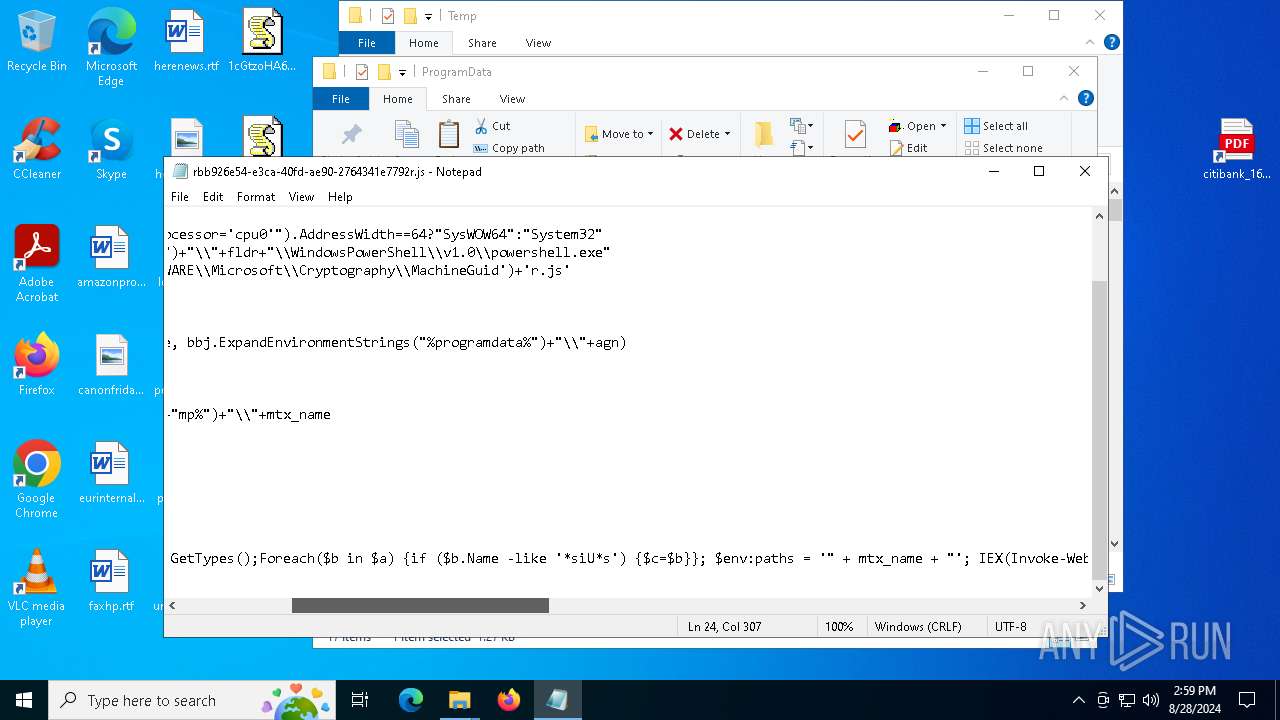Select the faxhp.rtf desktop file
Screen dimensions: 1280x720
[x=111, y=581]
